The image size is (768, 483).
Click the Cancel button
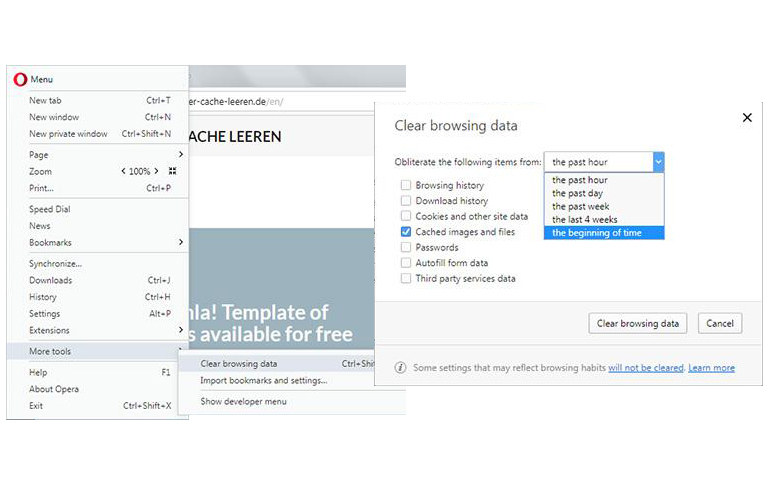click(720, 323)
